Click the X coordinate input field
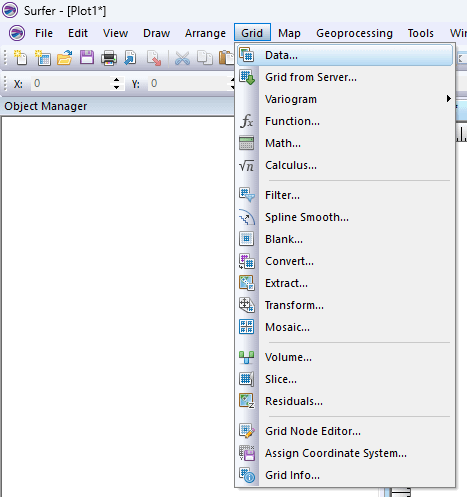467x497 pixels. (71, 83)
